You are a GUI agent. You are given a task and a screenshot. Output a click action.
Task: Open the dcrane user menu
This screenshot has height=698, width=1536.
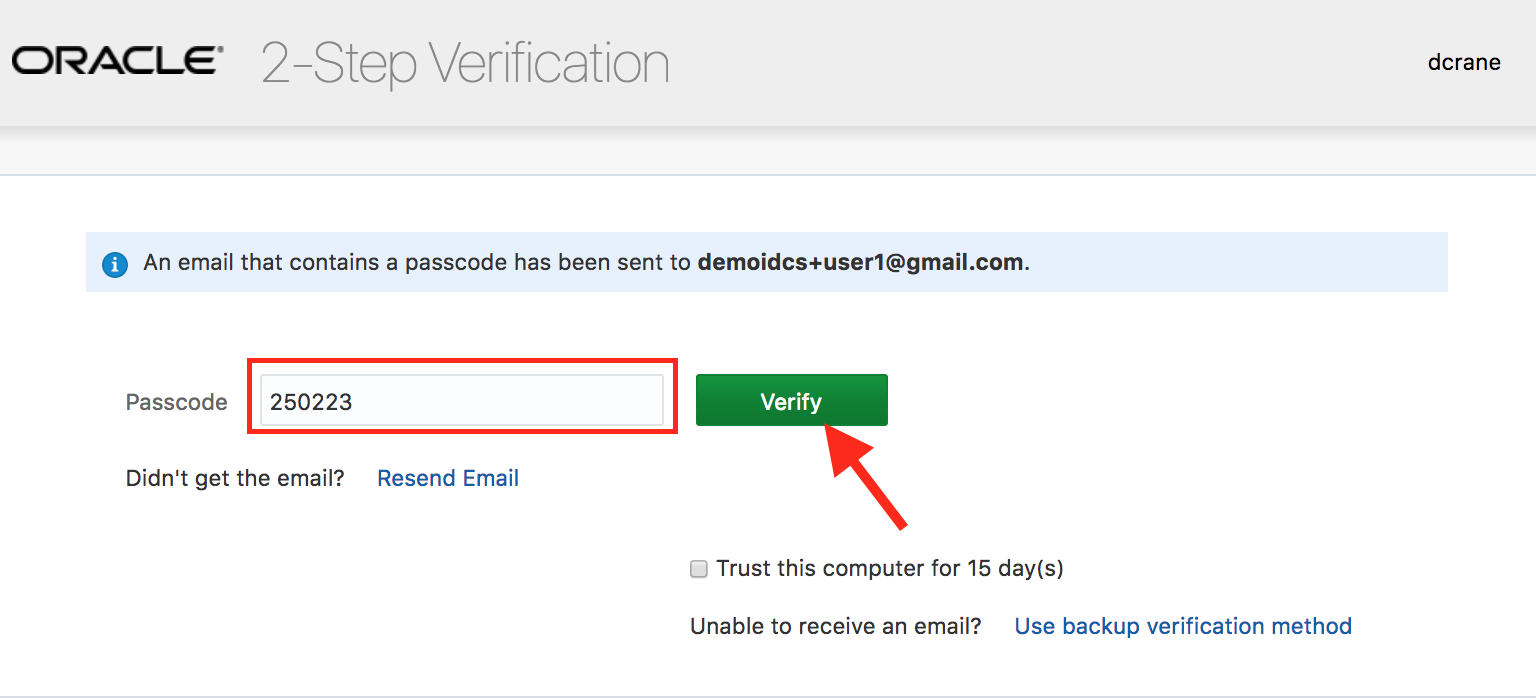tap(1464, 62)
